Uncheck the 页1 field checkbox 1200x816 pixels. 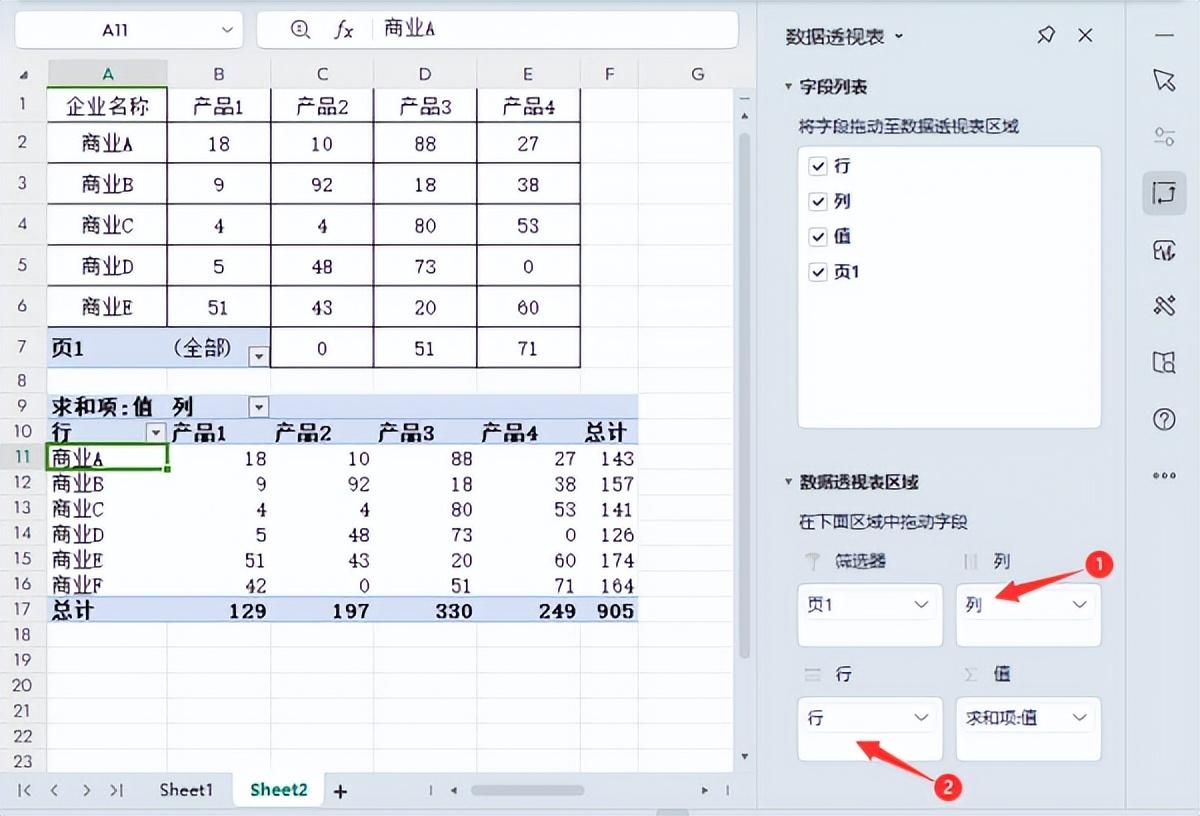click(818, 272)
